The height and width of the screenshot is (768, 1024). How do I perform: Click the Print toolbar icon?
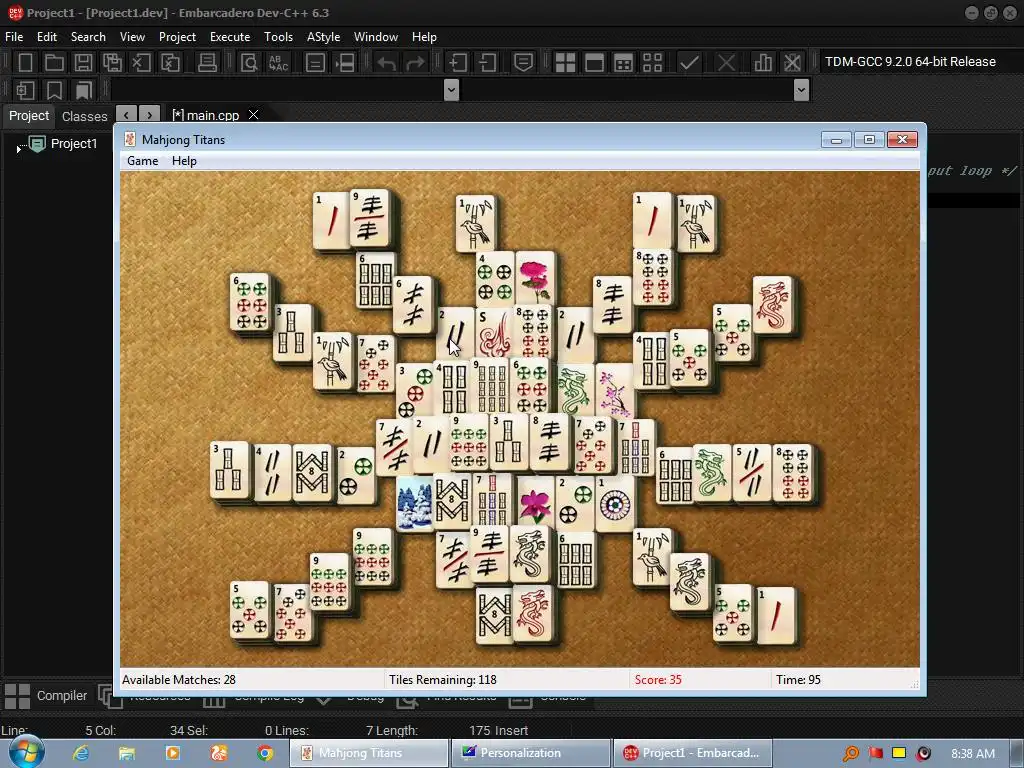pyautogui.click(x=207, y=63)
